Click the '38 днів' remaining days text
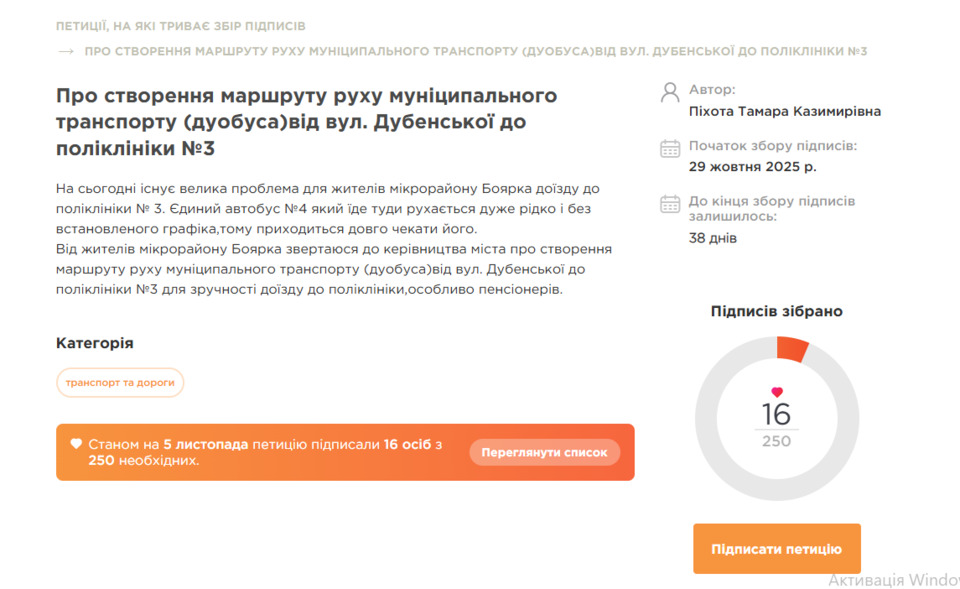 (x=712, y=238)
